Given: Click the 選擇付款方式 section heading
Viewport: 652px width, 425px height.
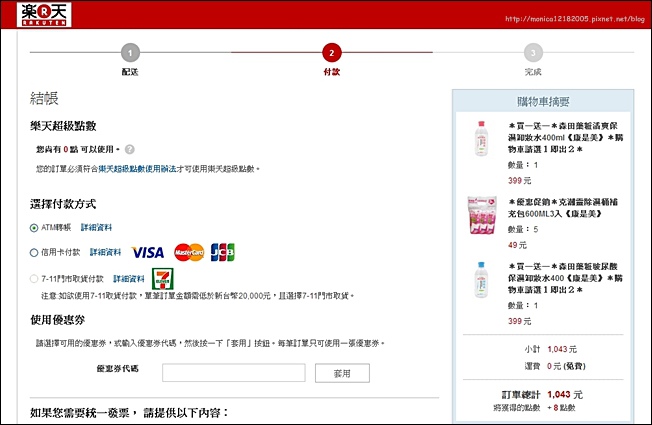Looking at the screenshot, I should [63, 204].
